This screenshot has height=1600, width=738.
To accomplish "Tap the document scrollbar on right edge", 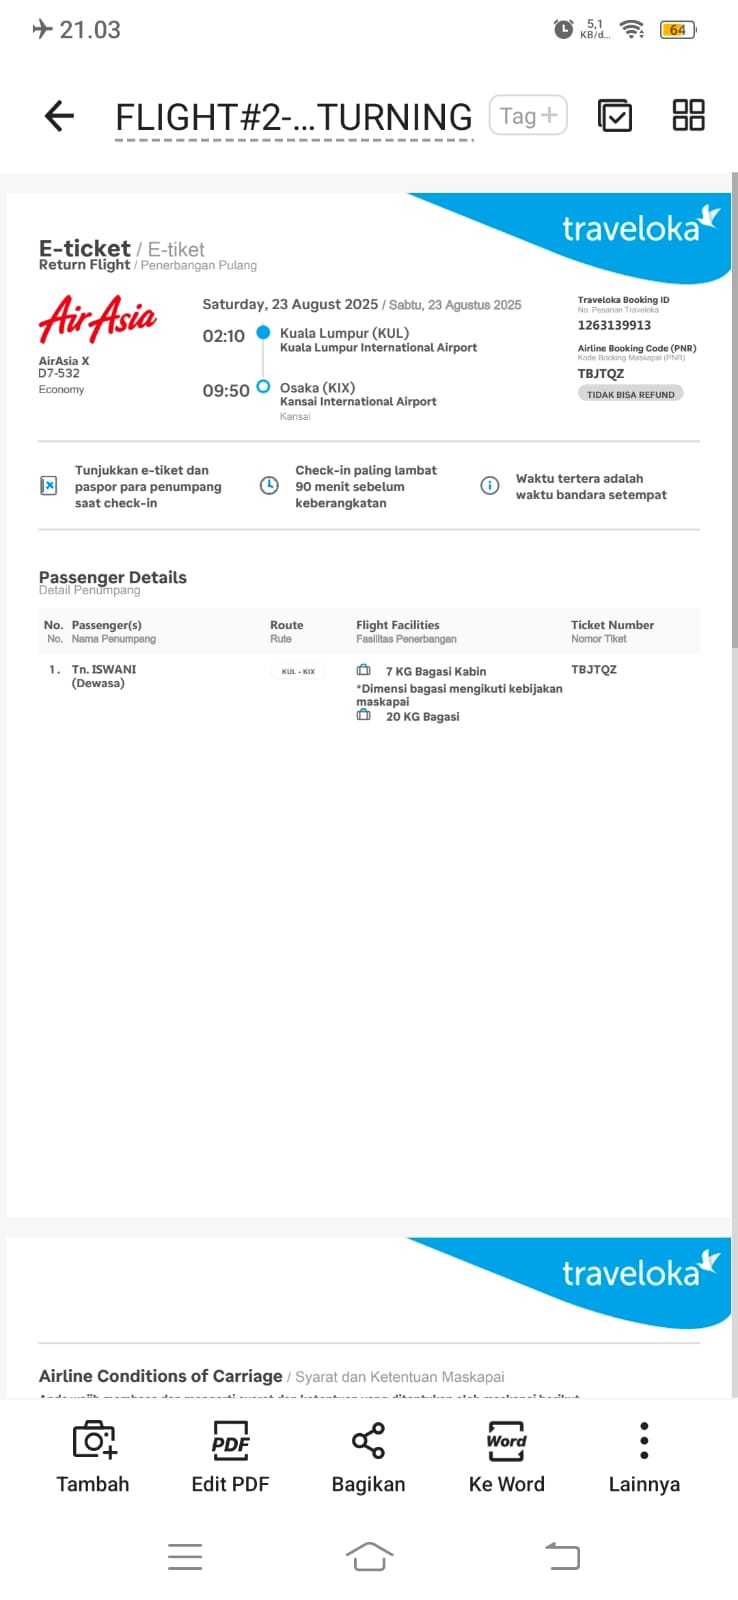I will tap(734, 400).
